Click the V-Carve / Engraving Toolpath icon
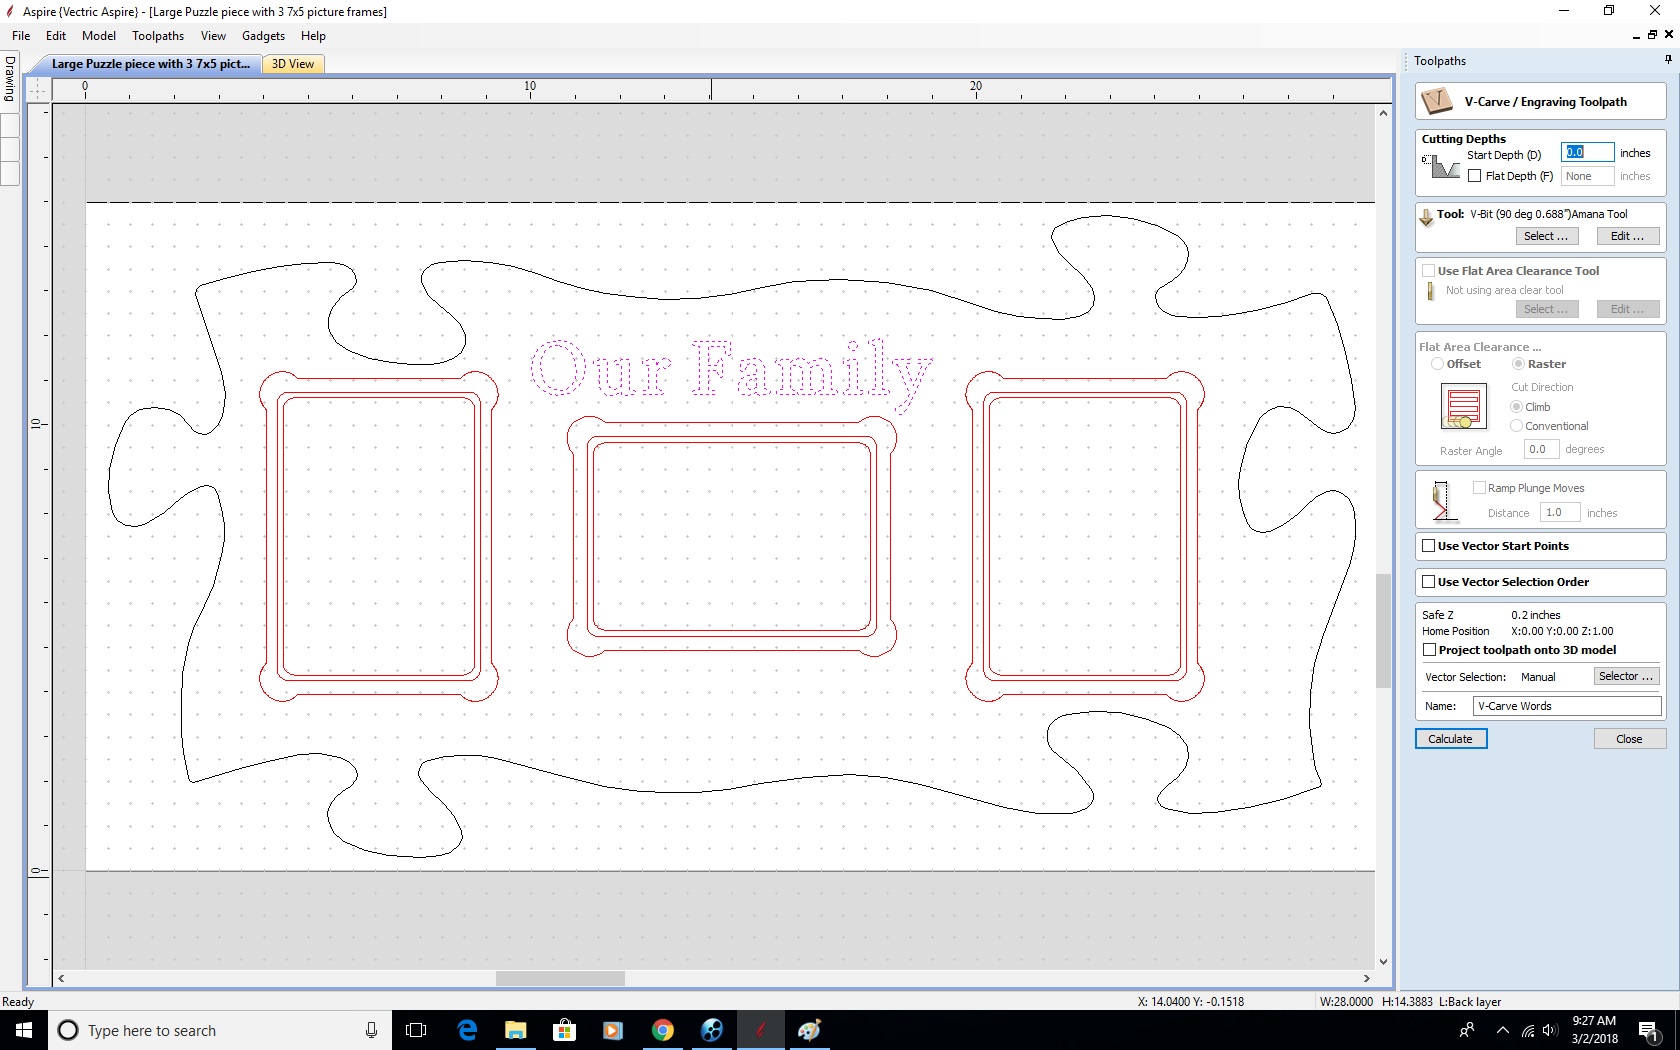The image size is (1680, 1050). point(1437,101)
